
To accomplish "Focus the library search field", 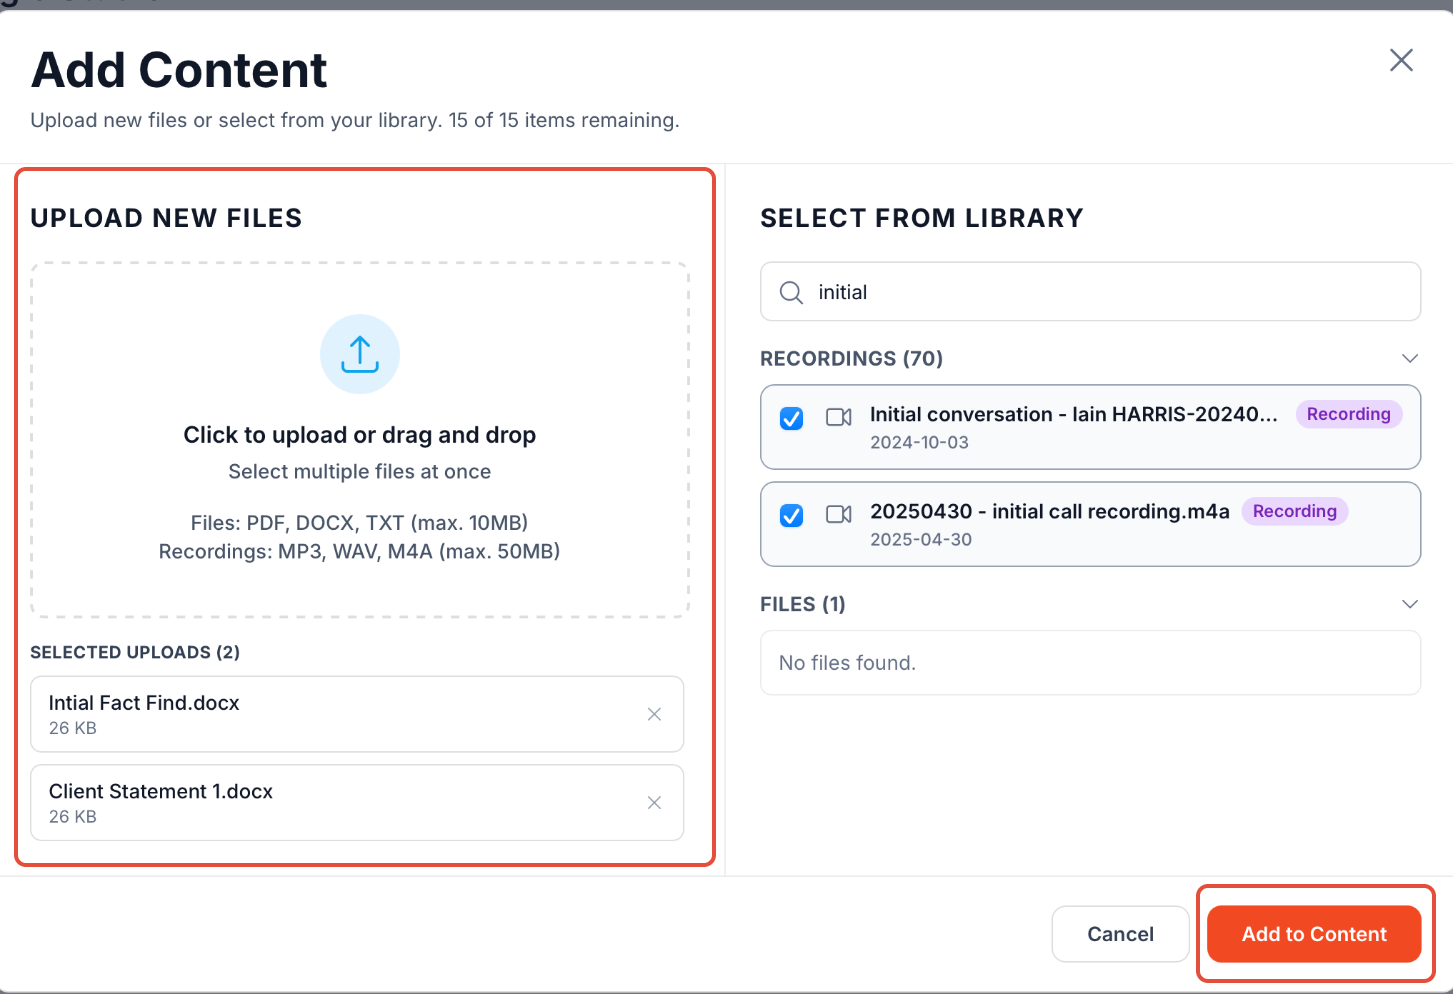I will [x=1110, y=292].
